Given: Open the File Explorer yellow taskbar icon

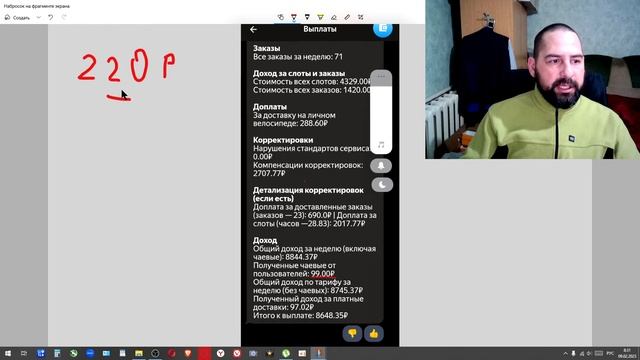Looking at the screenshot, I should (x=139, y=353).
